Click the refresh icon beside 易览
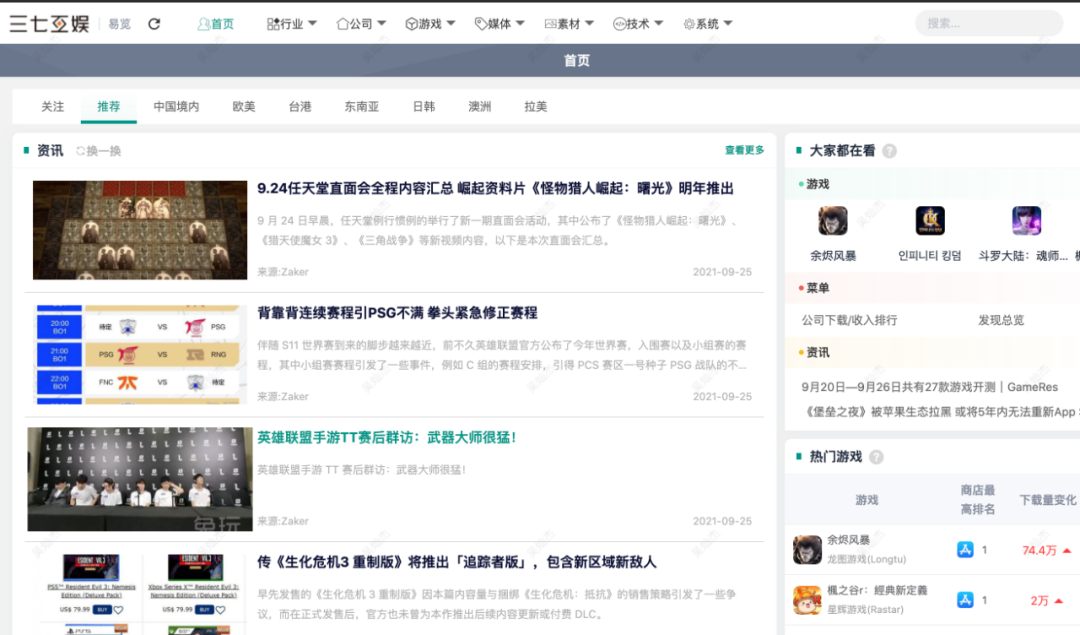Image resolution: width=1080 pixels, height=635 pixels. coord(154,23)
